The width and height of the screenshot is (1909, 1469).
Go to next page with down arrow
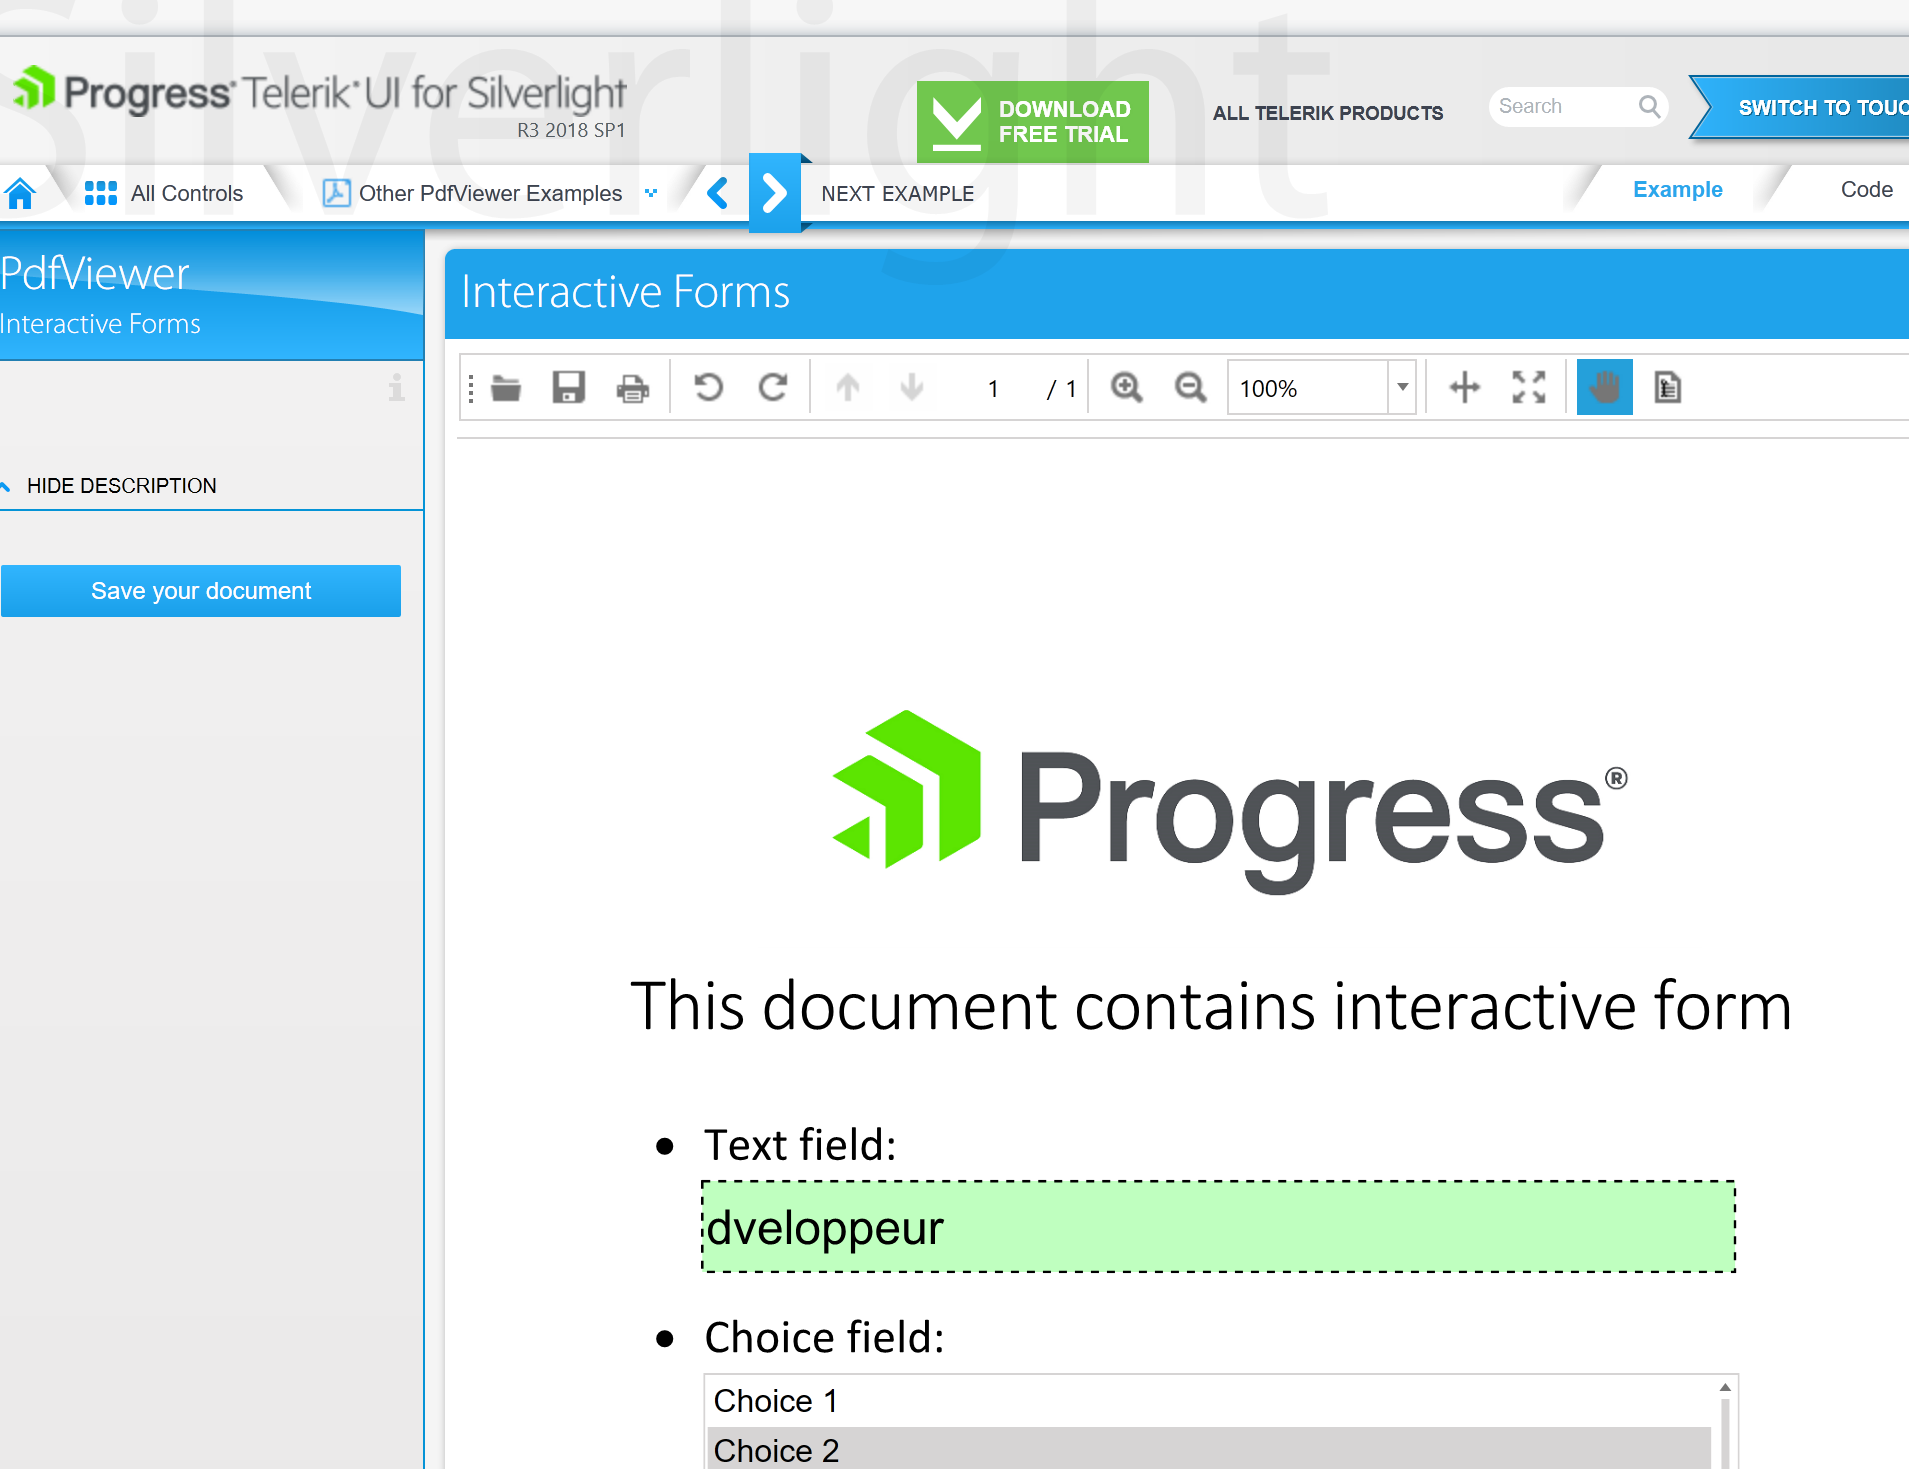[912, 387]
